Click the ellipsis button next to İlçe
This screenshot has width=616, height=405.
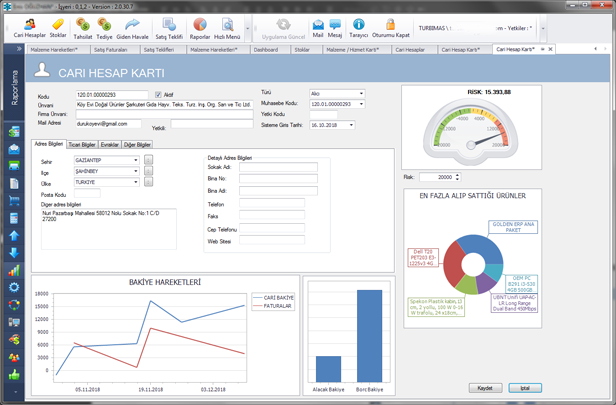point(148,171)
